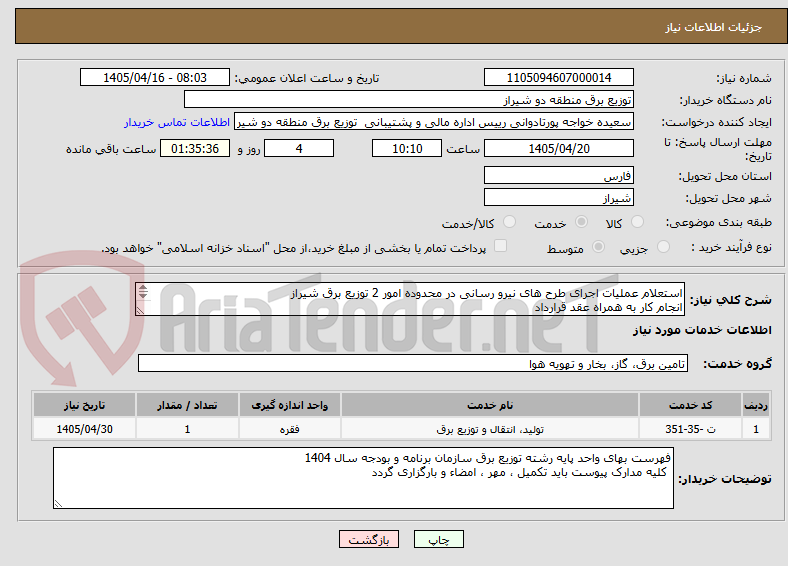Click the نام خدمت column header
Screen dimensions: 788x566
[x=489, y=405]
